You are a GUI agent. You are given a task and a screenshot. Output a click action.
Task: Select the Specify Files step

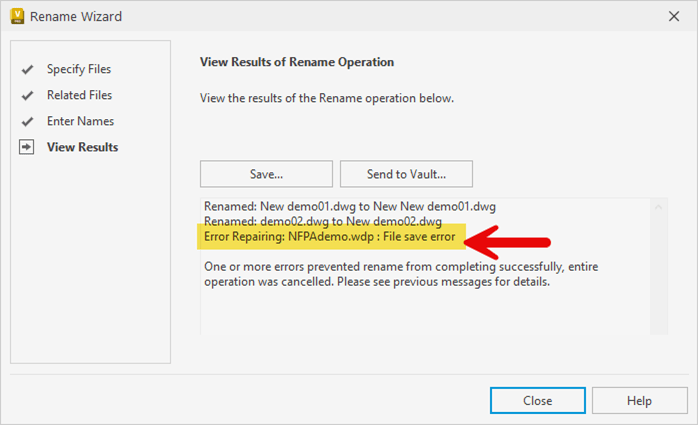(x=79, y=69)
